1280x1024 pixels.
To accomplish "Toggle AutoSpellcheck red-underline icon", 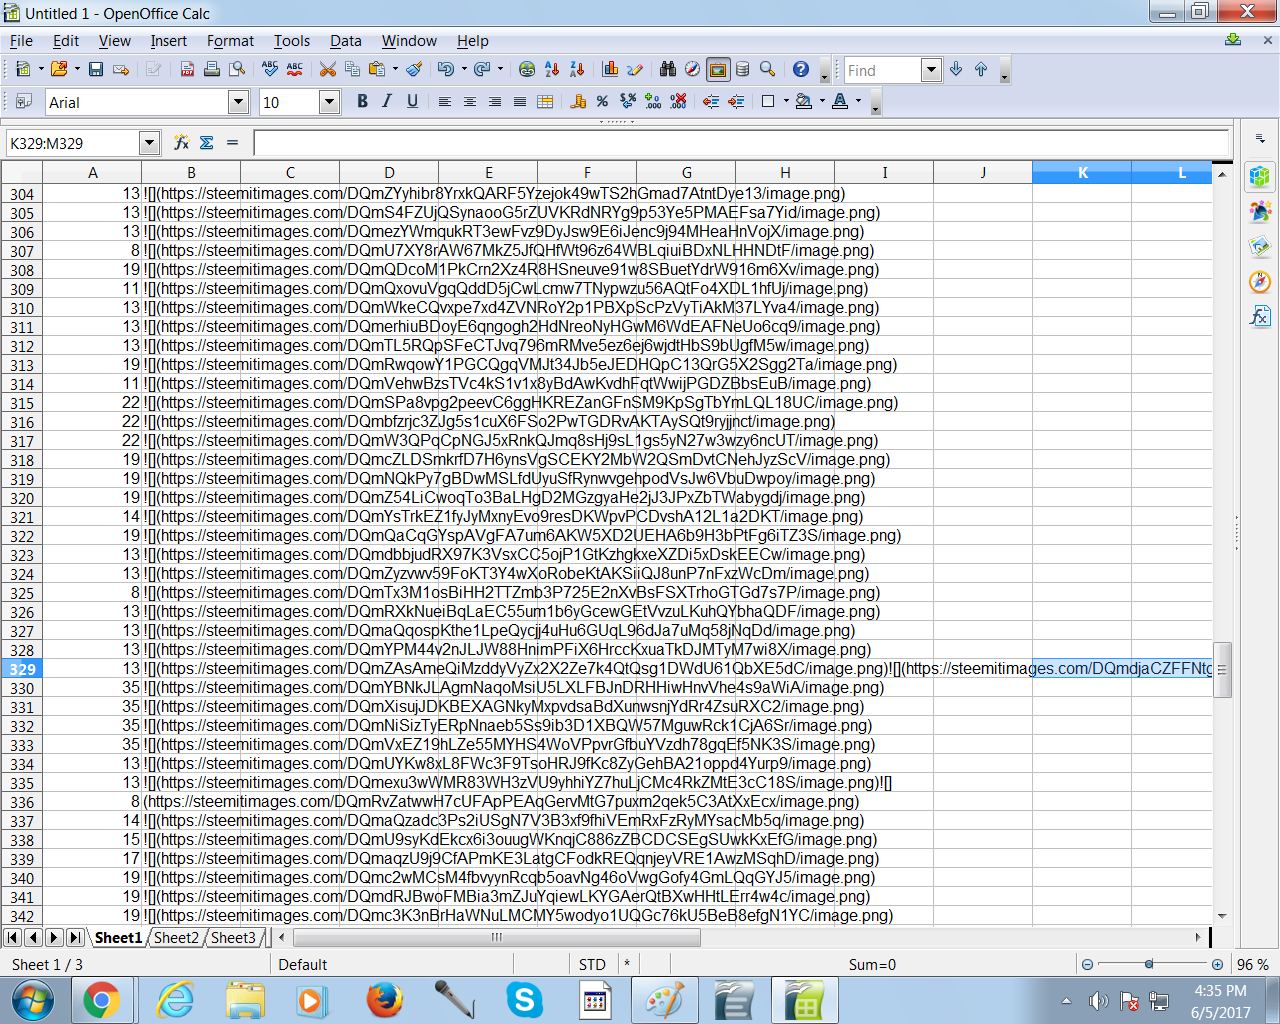I will pyautogui.click(x=294, y=69).
